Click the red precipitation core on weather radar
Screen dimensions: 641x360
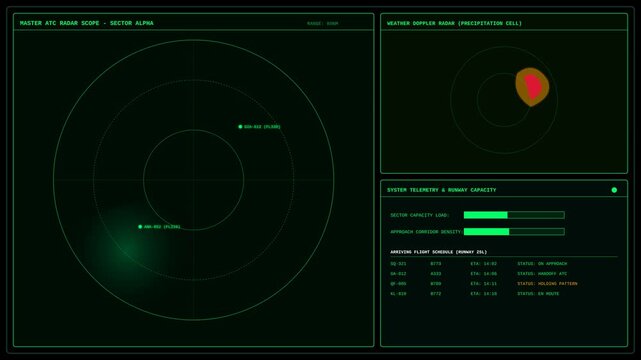(533, 87)
